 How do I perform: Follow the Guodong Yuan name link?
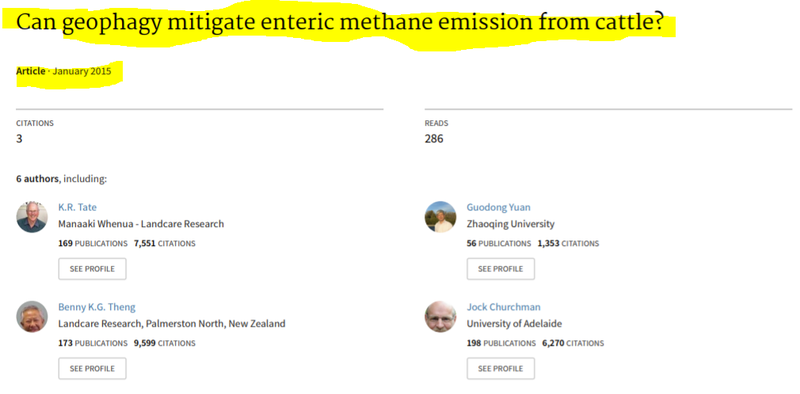pyautogui.click(x=498, y=207)
